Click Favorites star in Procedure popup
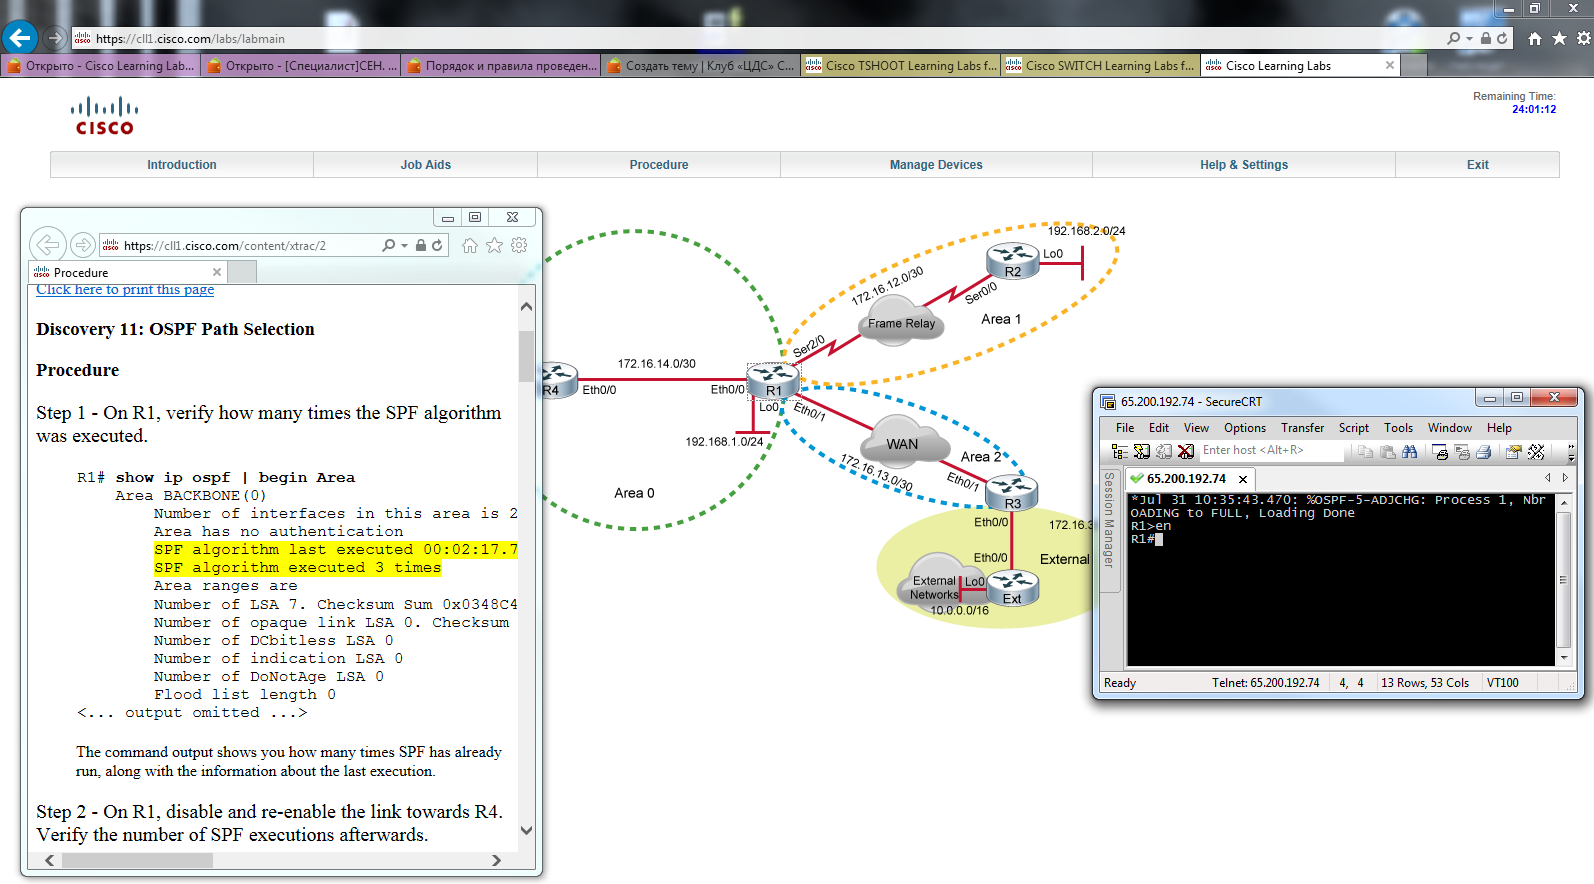 click(x=494, y=245)
